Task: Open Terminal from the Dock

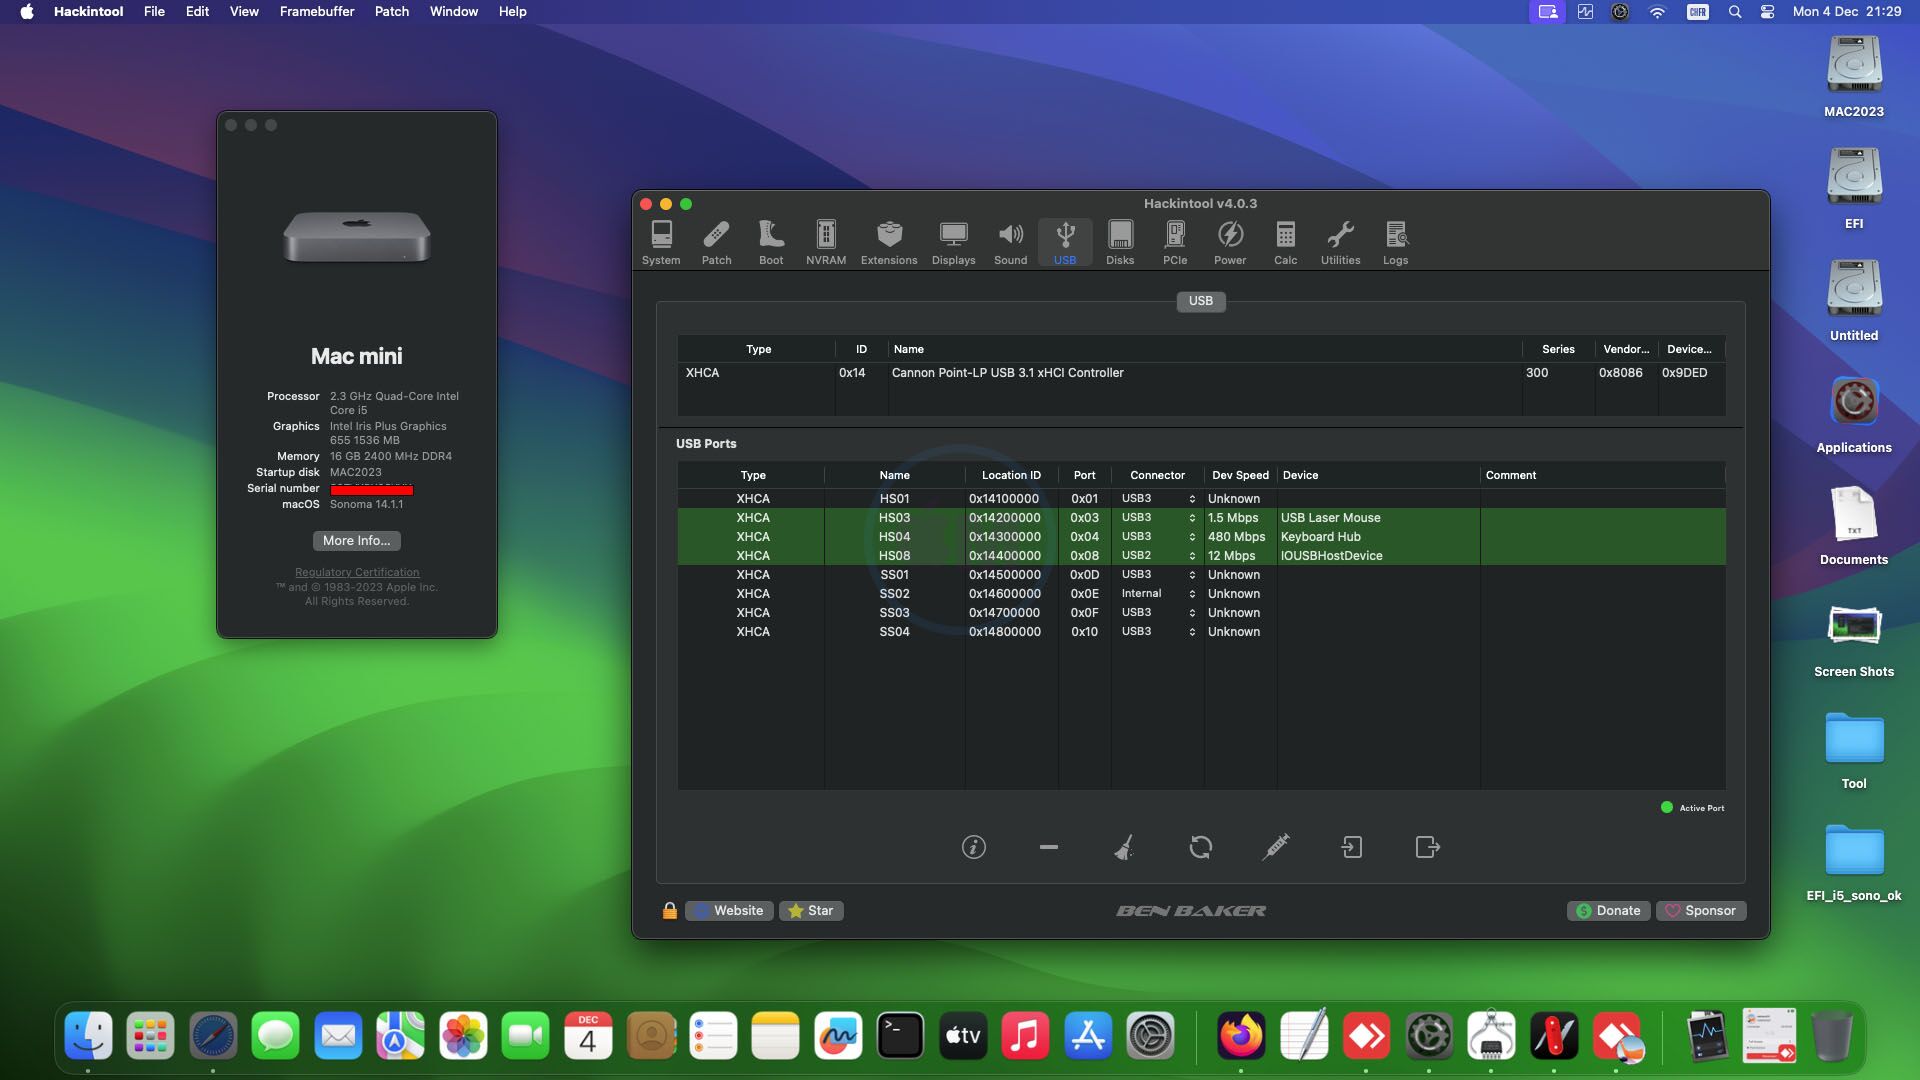Action: 900,1036
